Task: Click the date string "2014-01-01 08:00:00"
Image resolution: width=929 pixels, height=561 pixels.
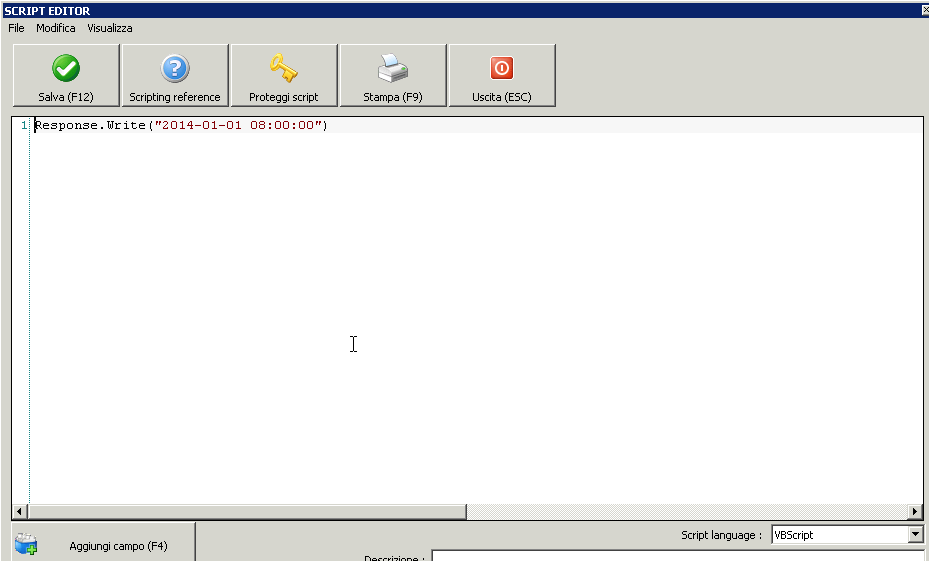Action: click(238, 125)
